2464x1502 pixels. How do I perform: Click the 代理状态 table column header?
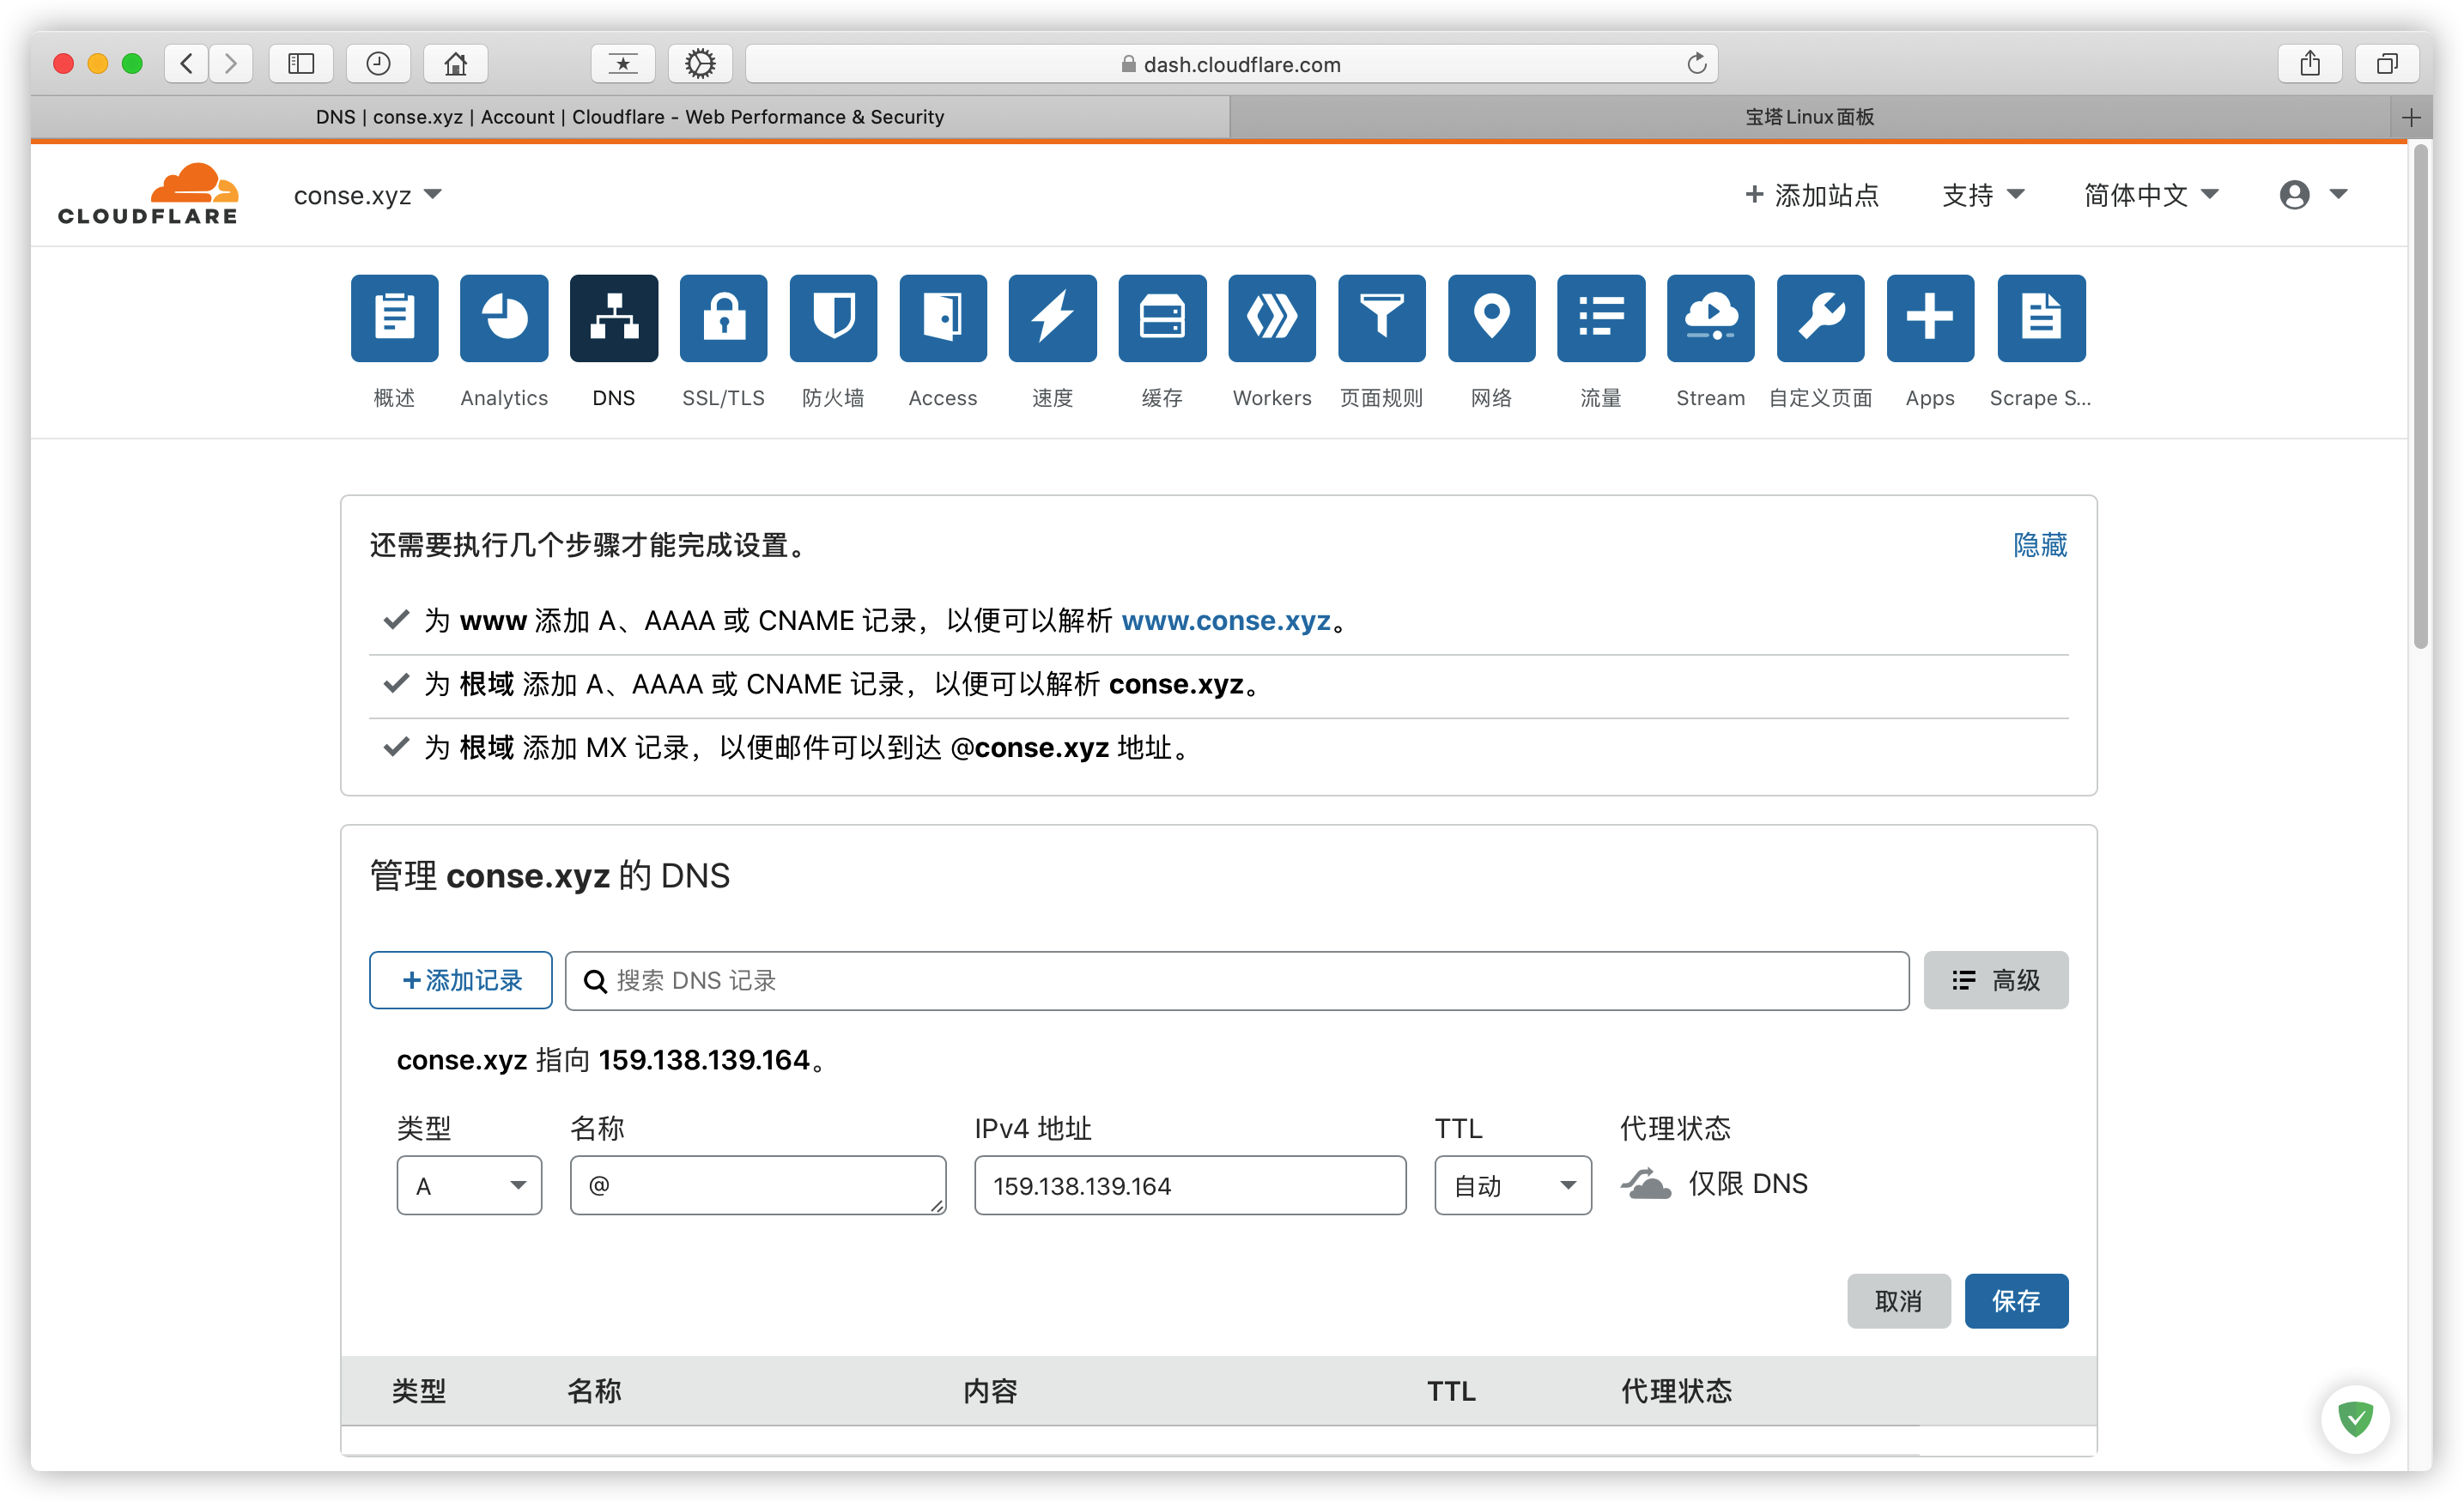tap(1676, 1391)
